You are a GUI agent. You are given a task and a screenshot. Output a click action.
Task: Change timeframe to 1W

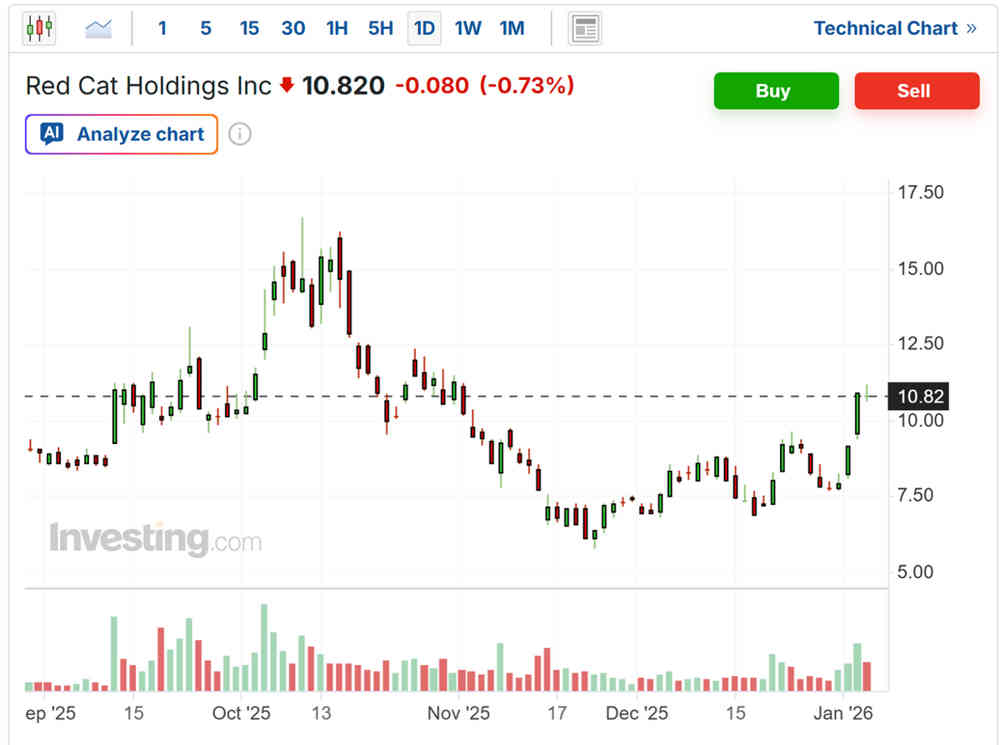point(468,29)
